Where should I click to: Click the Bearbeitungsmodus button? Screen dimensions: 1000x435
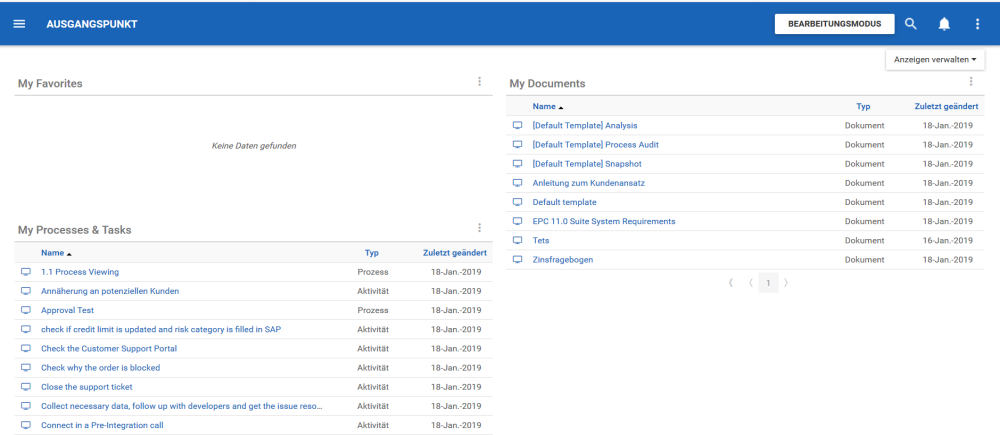834,24
